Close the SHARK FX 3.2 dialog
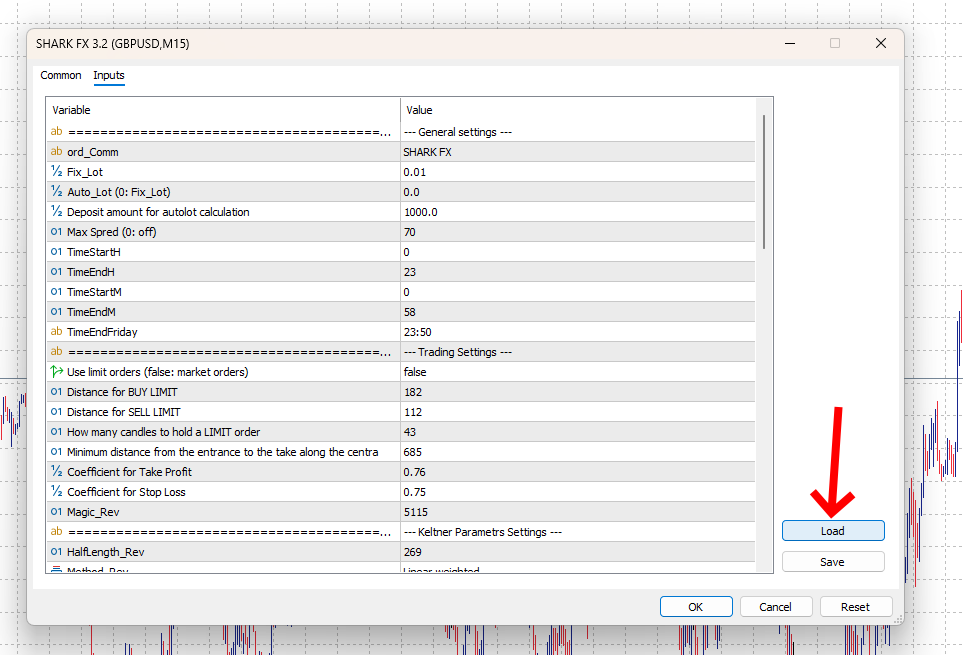This screenshot has height=655, width=963. point(881,43)
